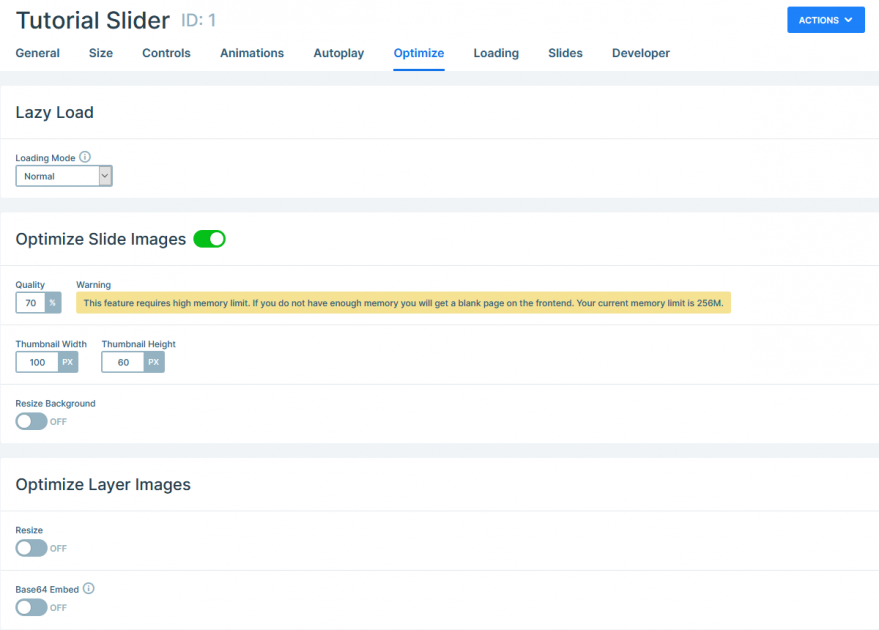
Task: Switch to the Autoplay tab
Action: point(338,53)
